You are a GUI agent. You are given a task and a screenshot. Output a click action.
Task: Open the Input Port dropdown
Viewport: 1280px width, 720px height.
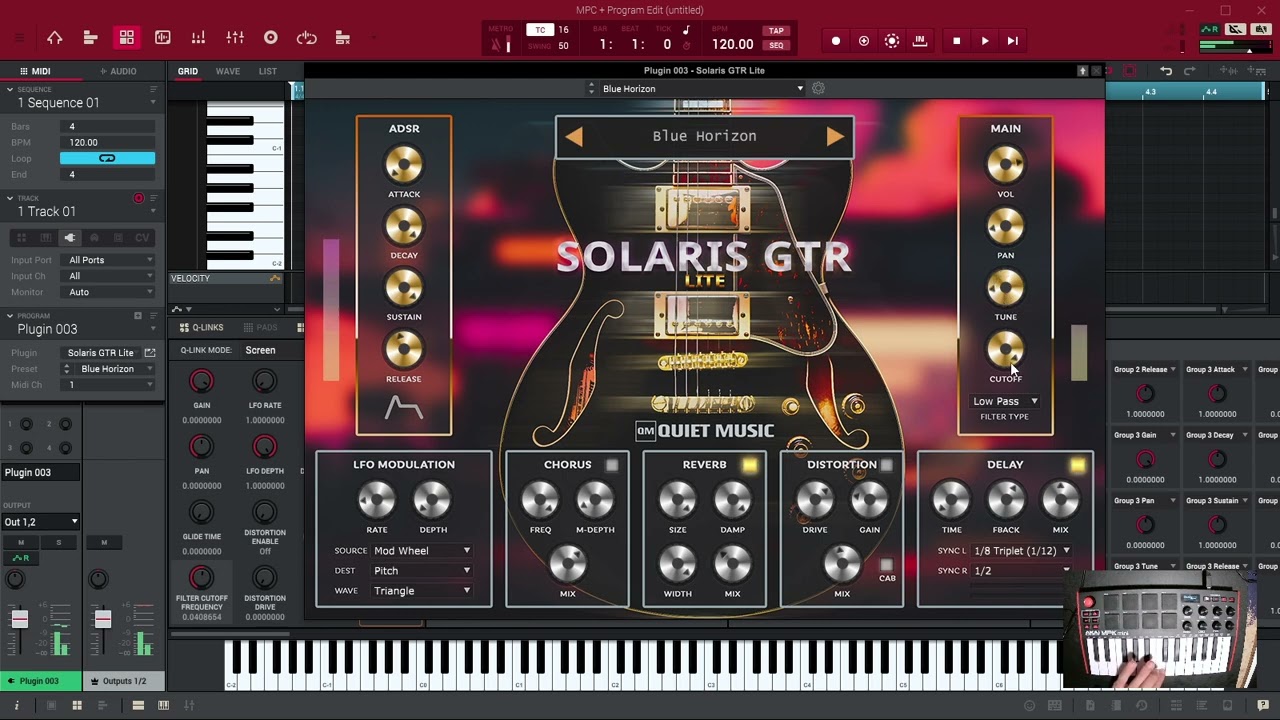pyautogui.click(x=107, y=260)
